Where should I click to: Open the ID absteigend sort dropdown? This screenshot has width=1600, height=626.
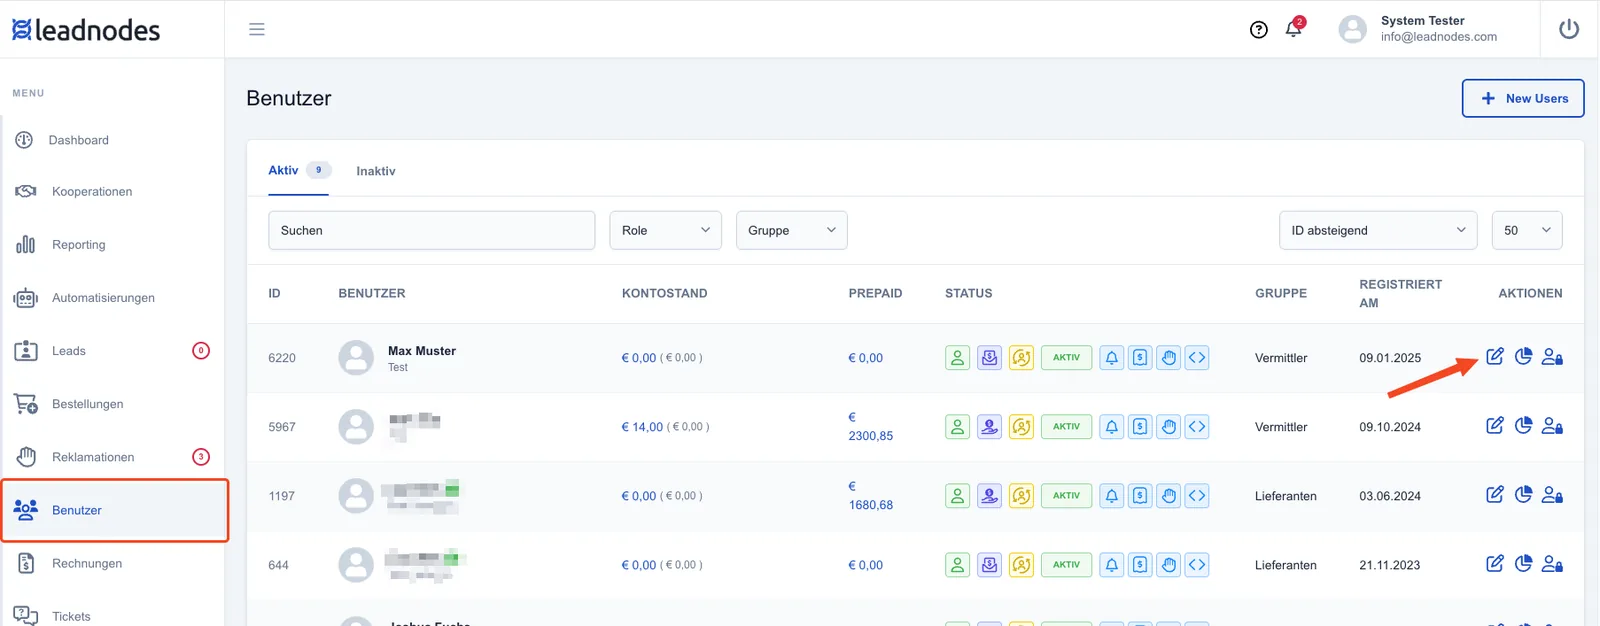(x=1378, y=230)
